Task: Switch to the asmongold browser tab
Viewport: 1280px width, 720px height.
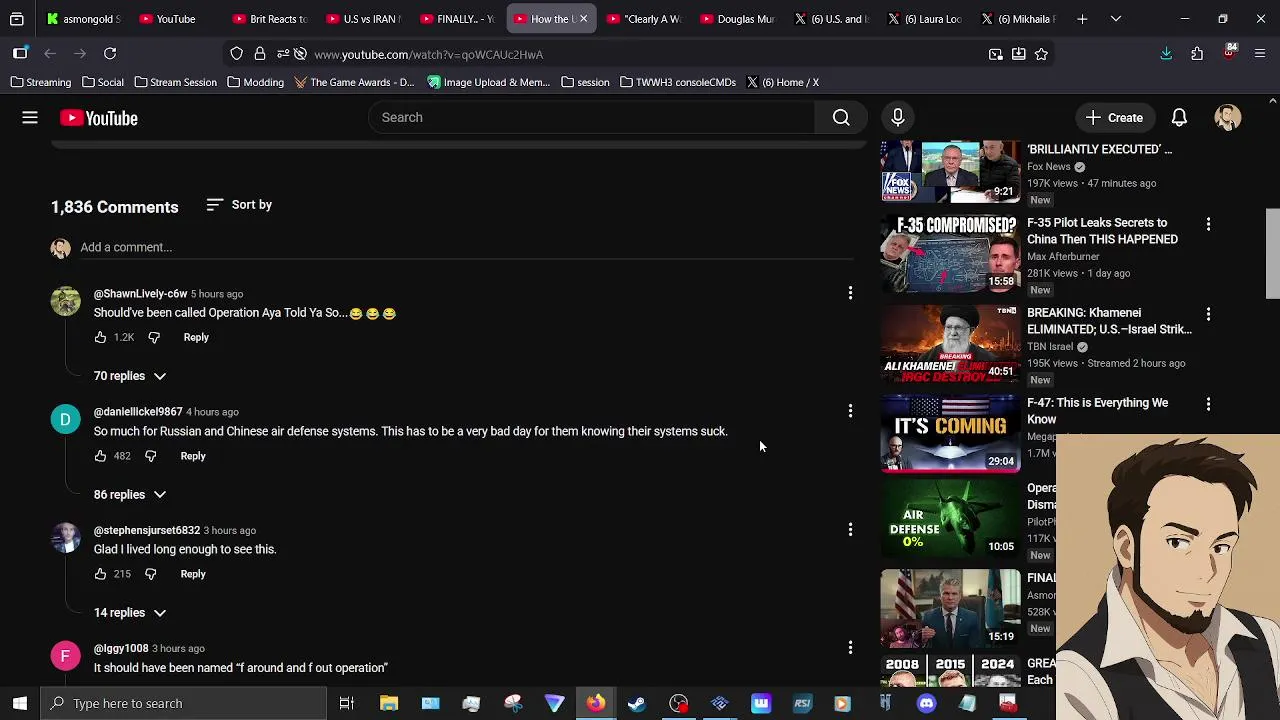Action: click(84, 19)
